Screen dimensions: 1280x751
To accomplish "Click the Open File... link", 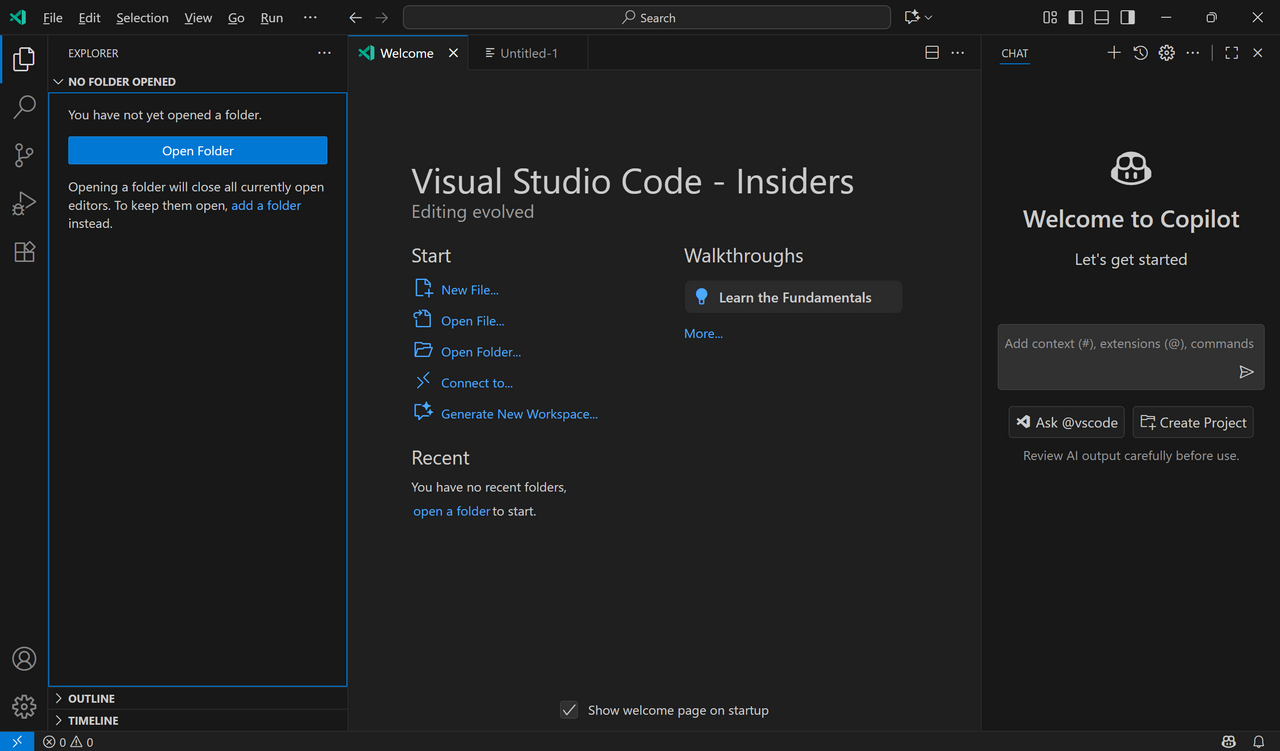I will click(473, 321).
